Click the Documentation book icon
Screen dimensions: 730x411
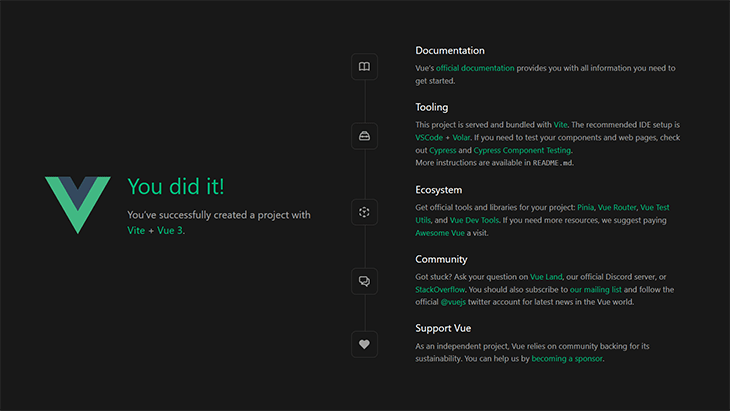pyautogui.click(x=365, y=67)
